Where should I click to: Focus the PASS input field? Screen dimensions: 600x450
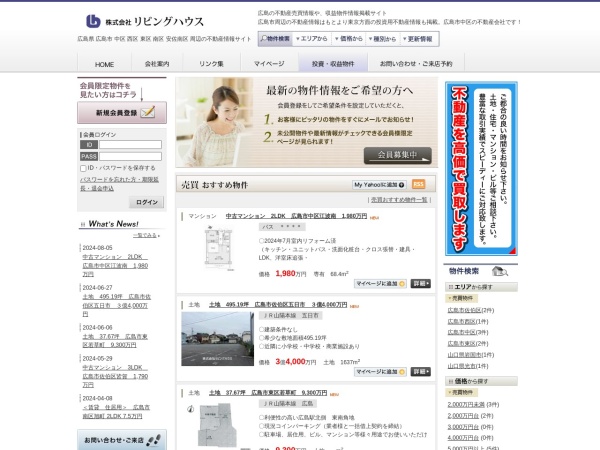[x=130, y=157]
